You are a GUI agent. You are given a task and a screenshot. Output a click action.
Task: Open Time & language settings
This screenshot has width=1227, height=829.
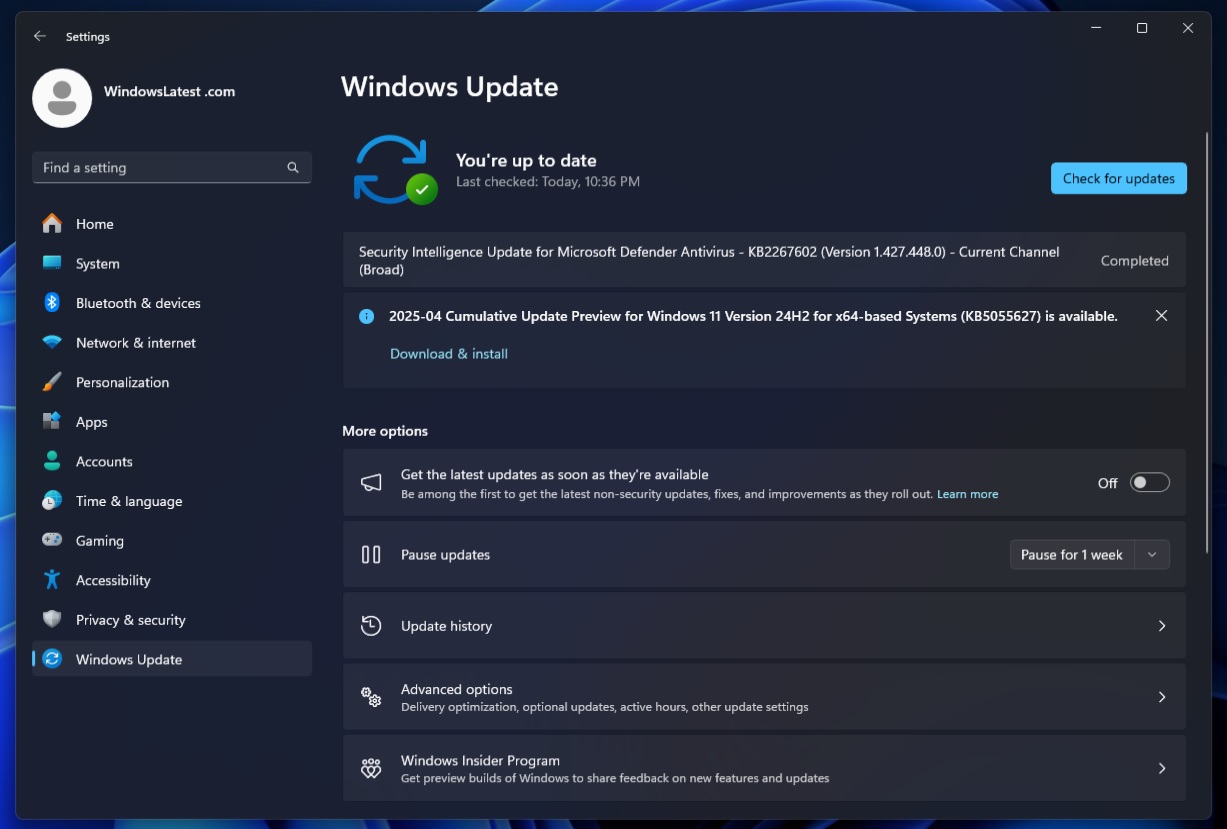point(128,501)
